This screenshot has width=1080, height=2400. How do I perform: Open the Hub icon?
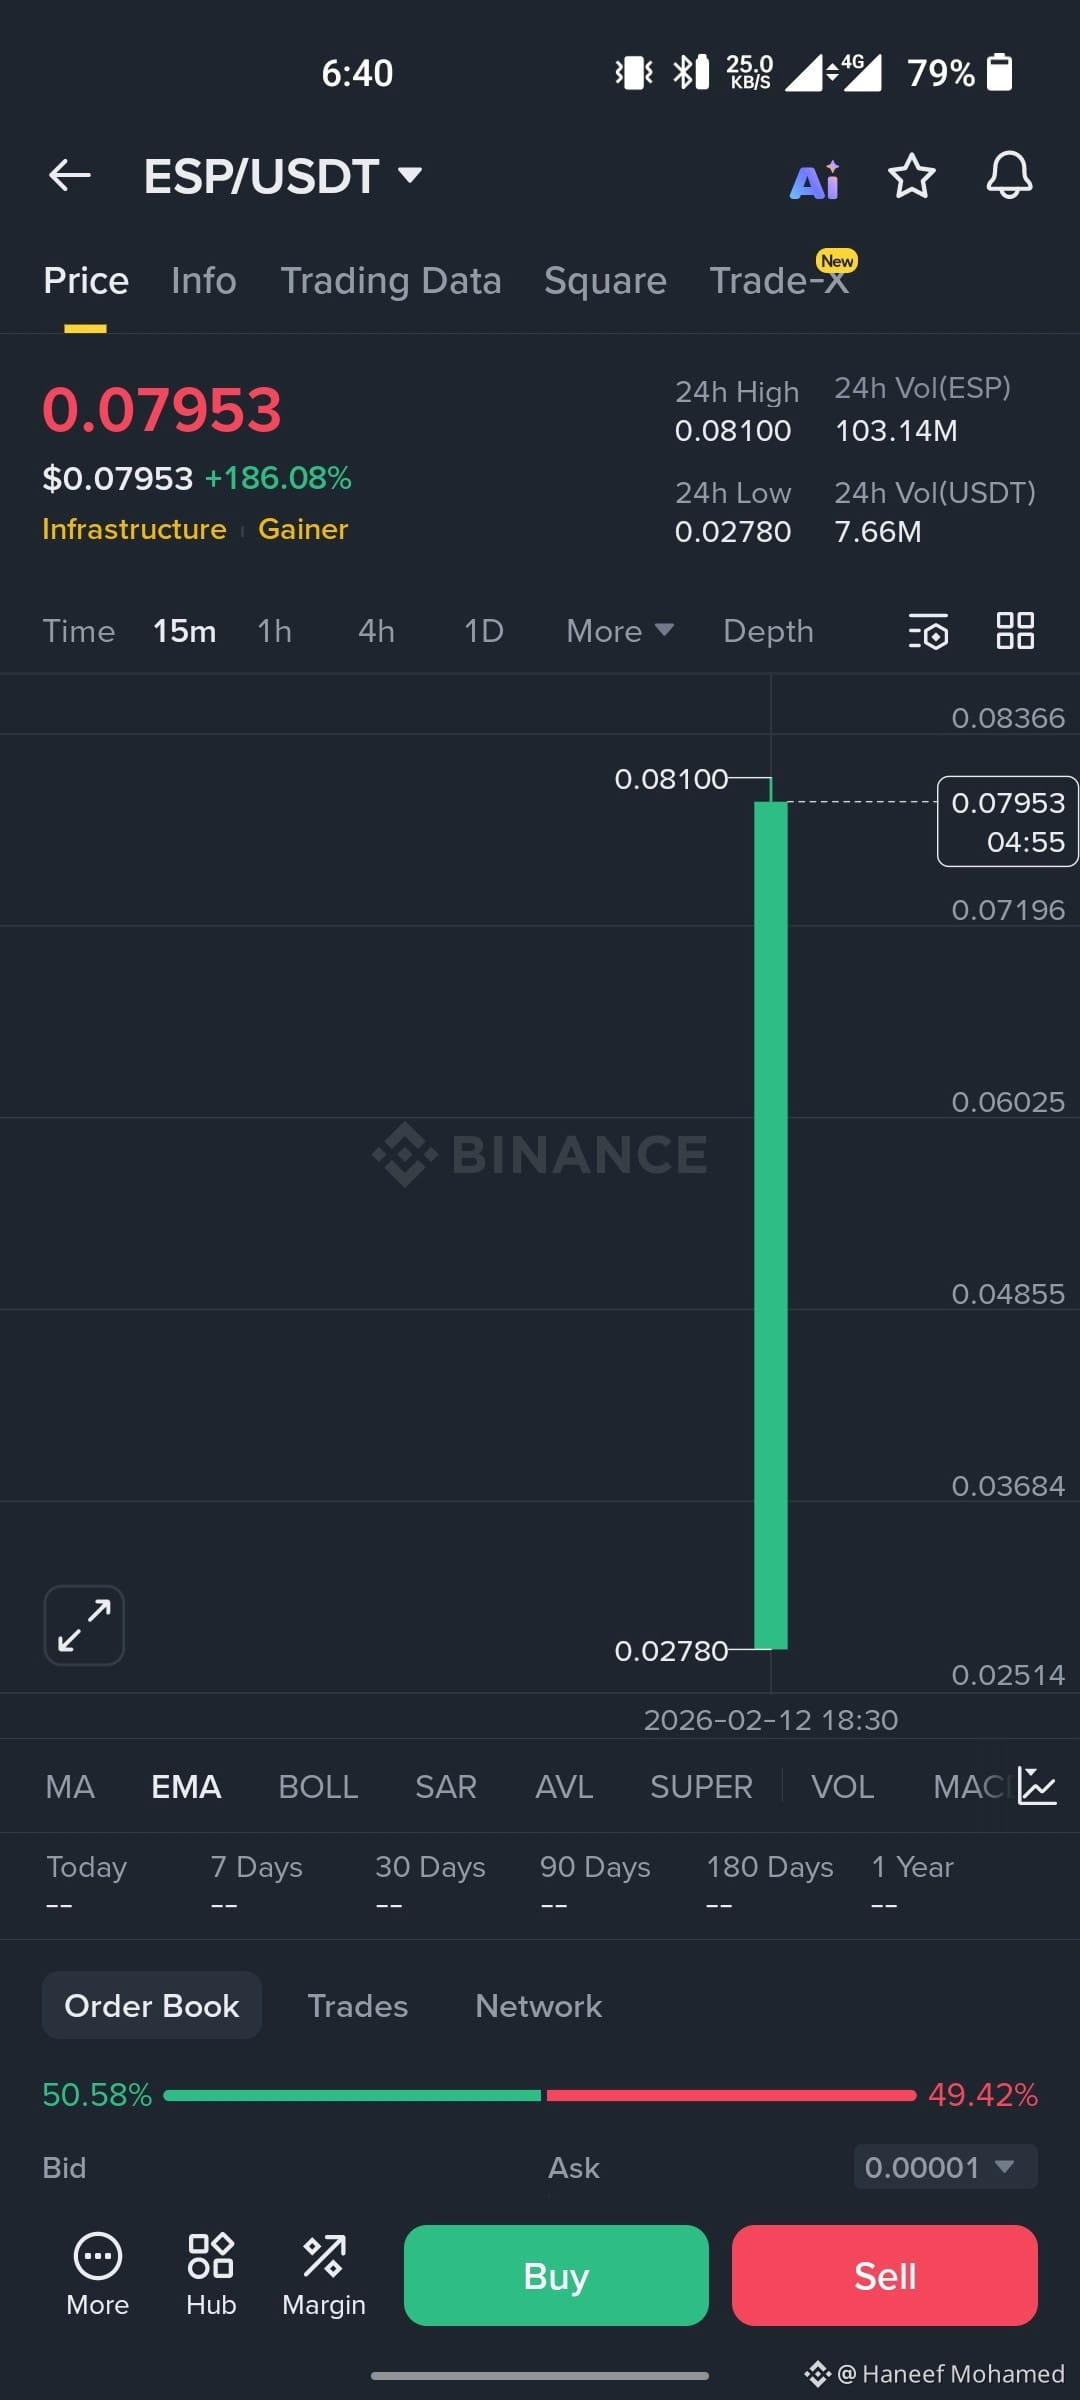[211, 2275]
